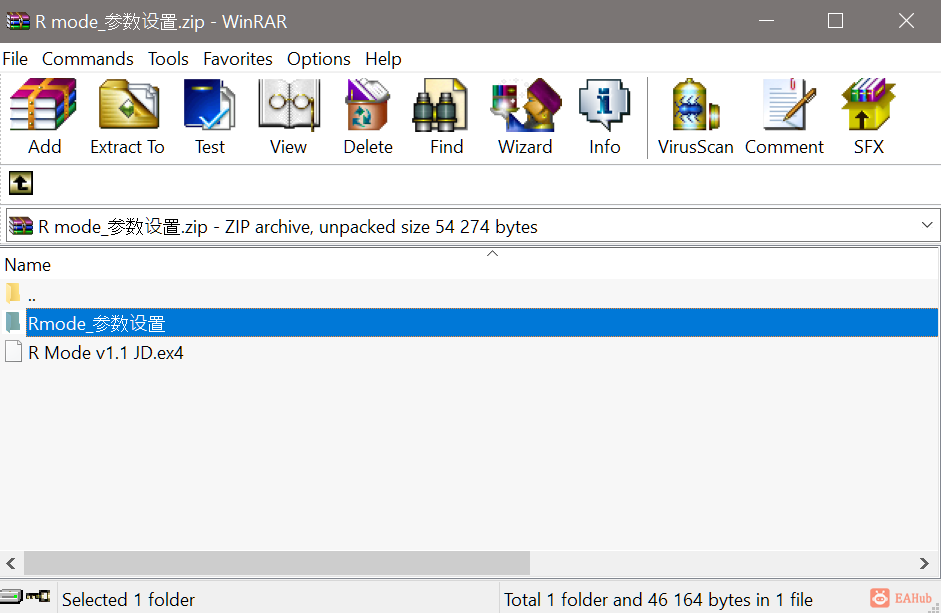Open the Find binoculars tool
Viewport: 941px width, 613px height.
pos(440,104)
